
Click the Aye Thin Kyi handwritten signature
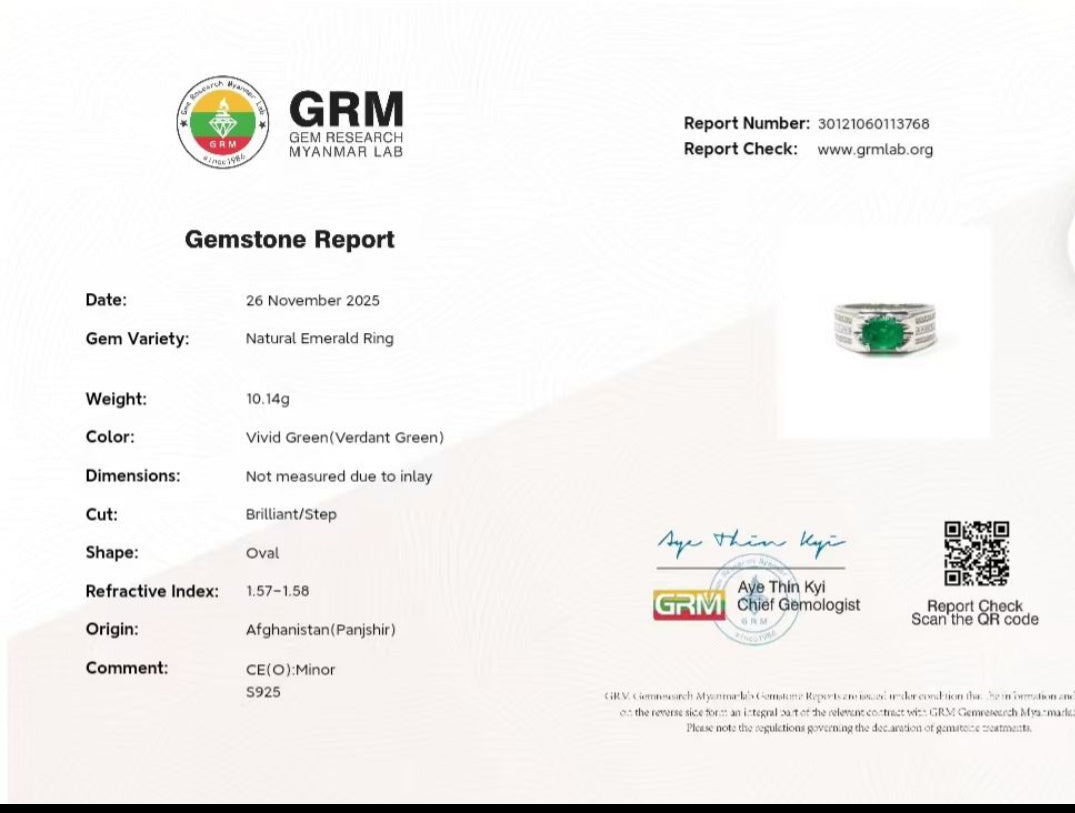[x=750, y=542]
